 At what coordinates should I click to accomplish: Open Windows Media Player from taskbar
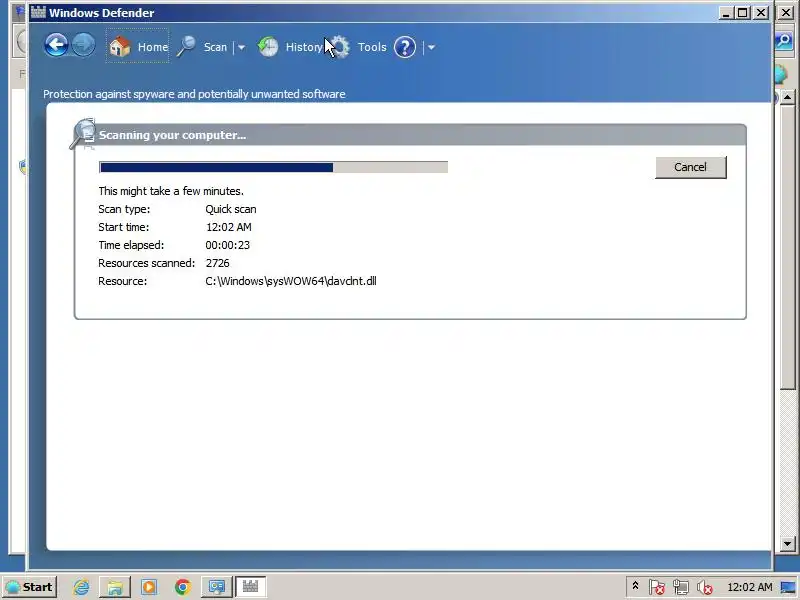[149, 587]
